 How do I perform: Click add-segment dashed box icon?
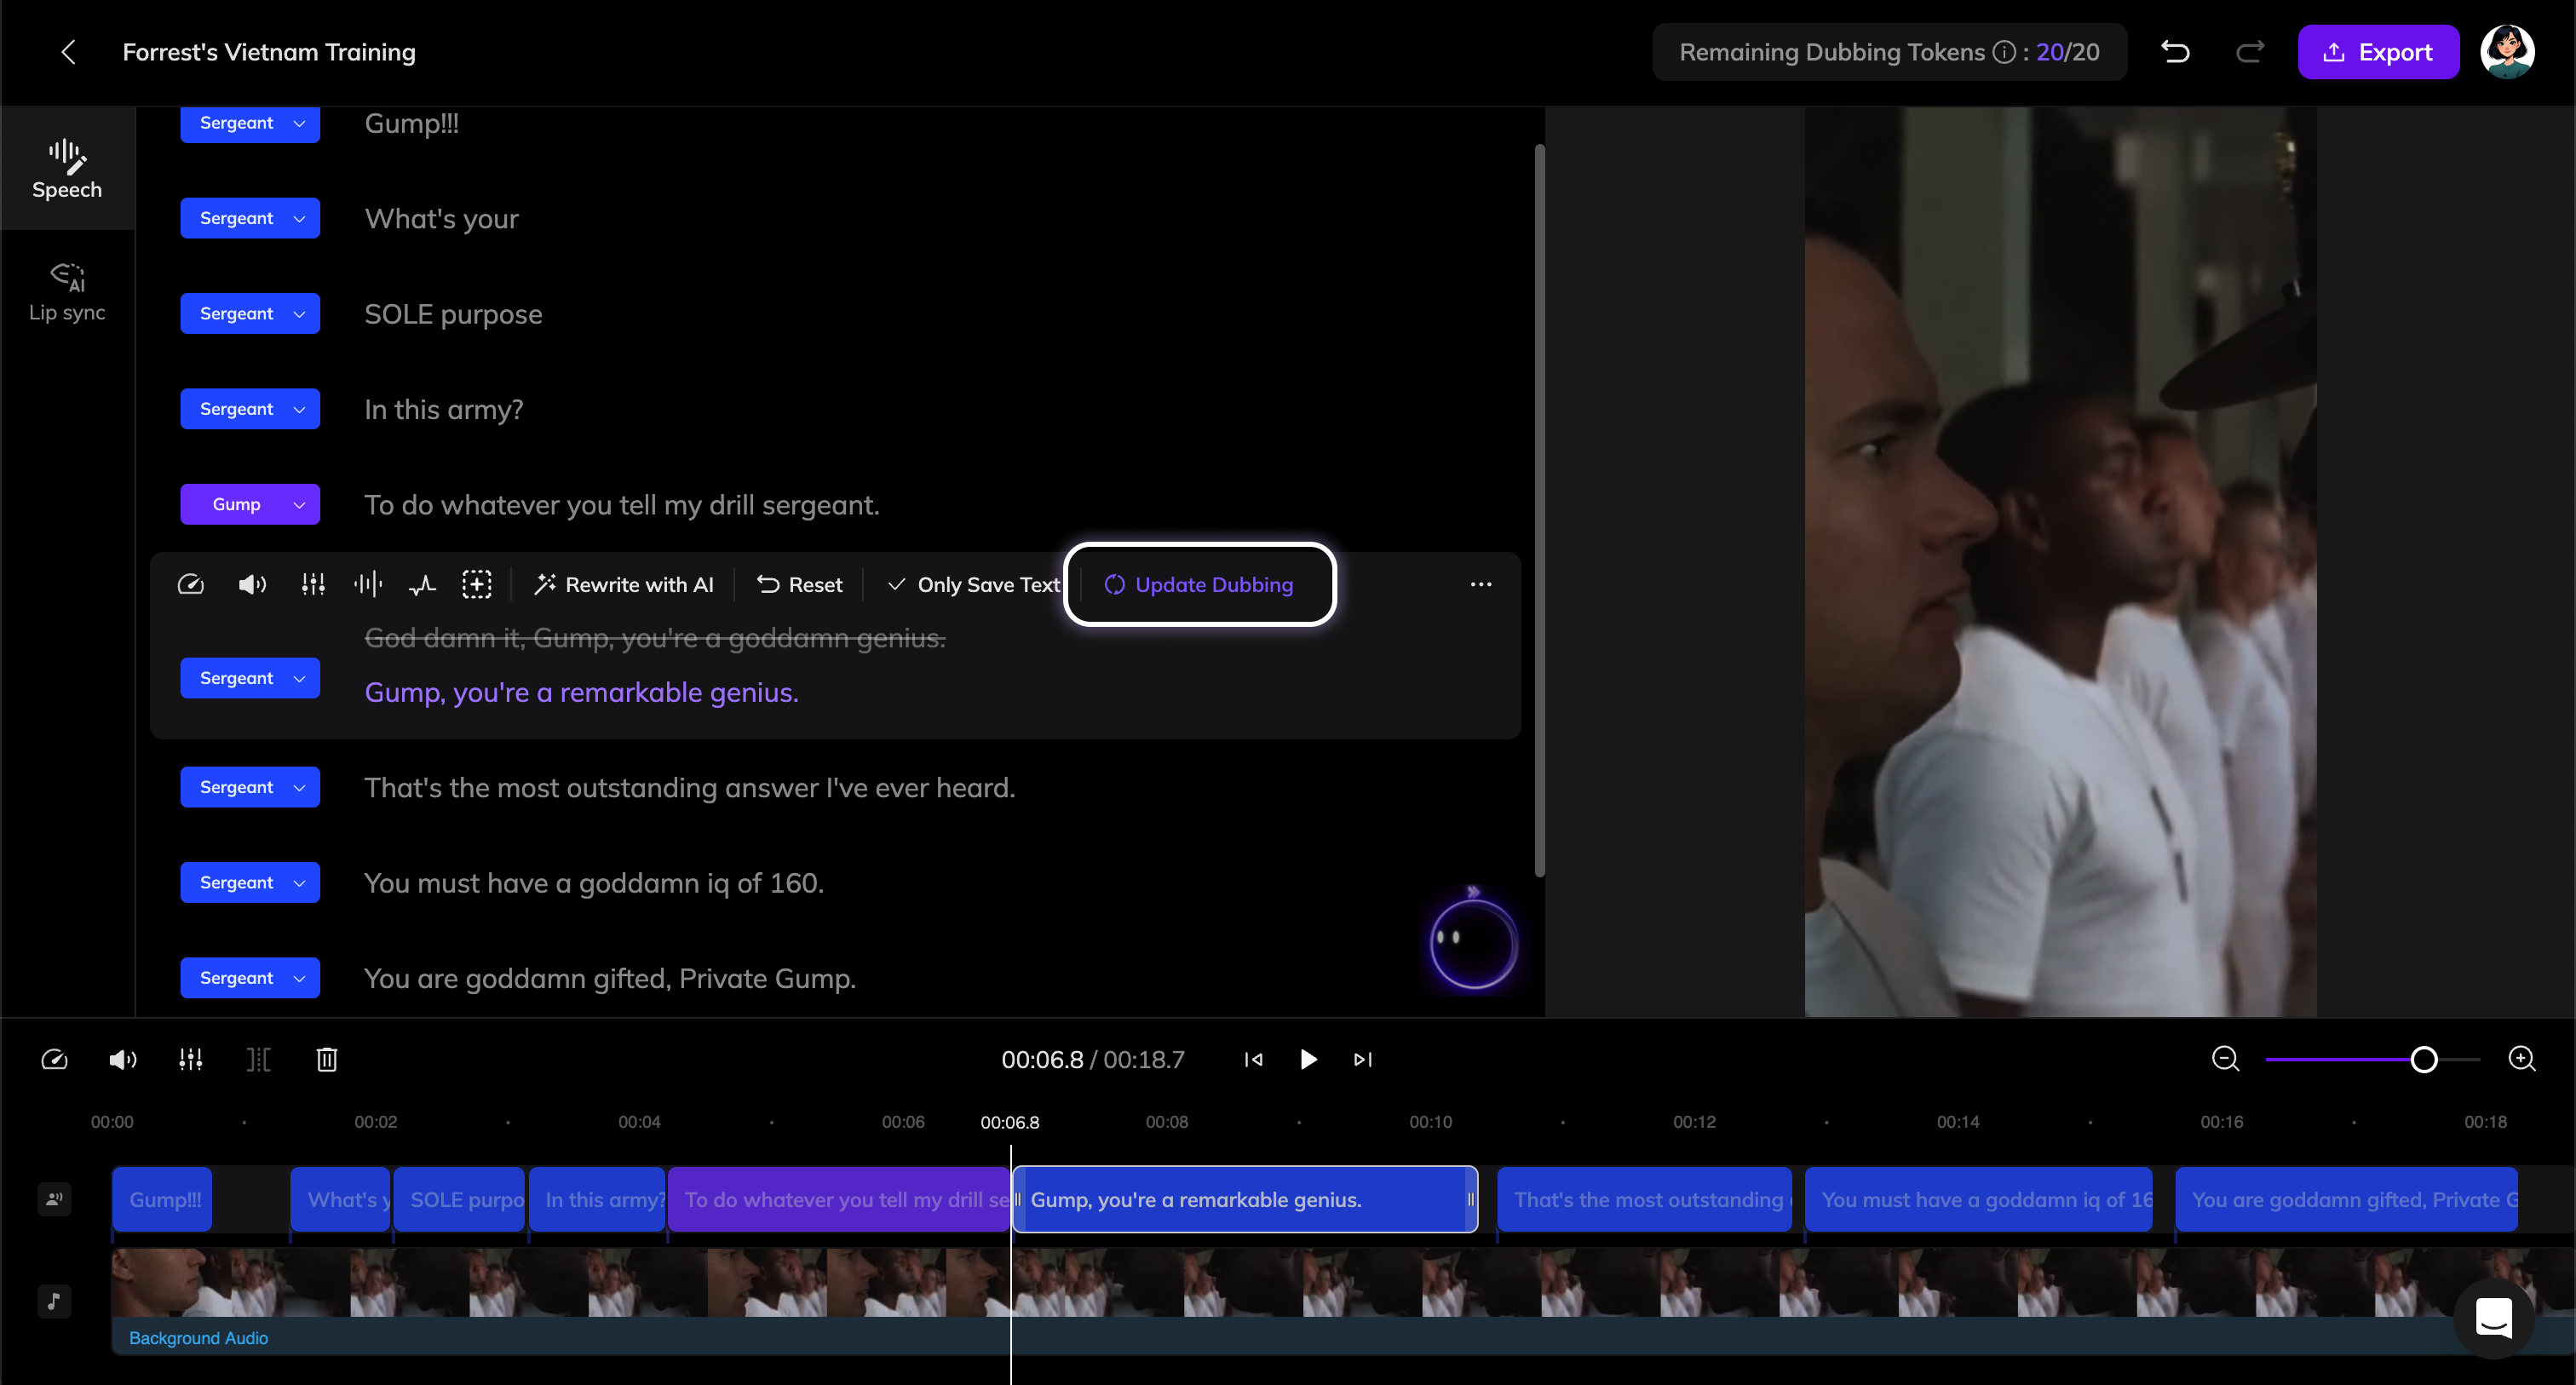click(x=477, y=584)
